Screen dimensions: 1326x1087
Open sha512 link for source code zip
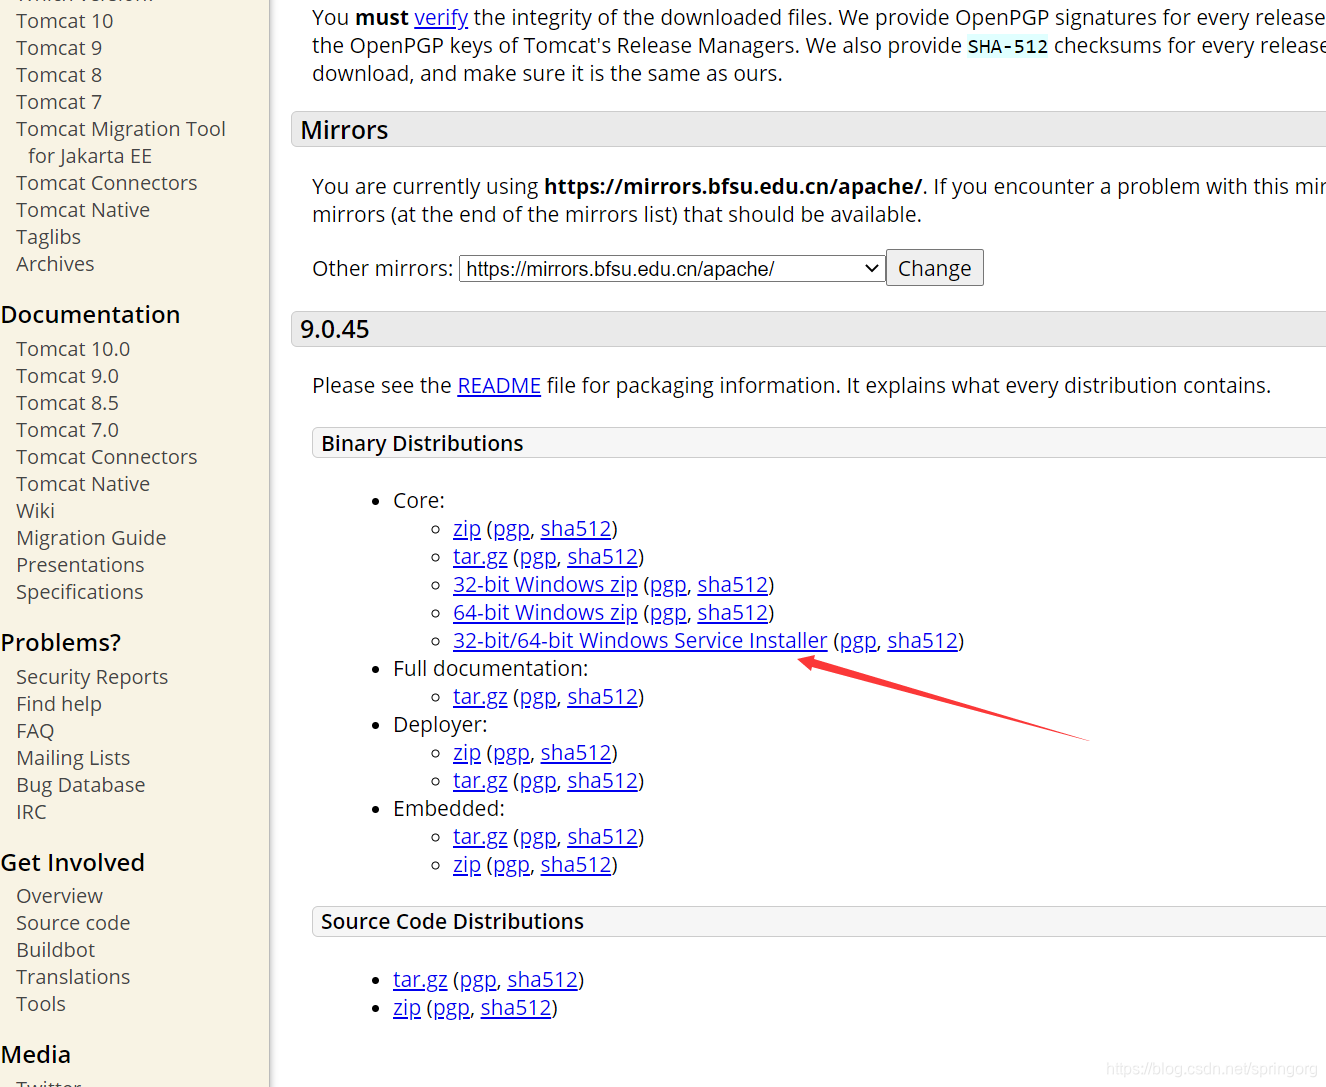tap(516, 1008)
